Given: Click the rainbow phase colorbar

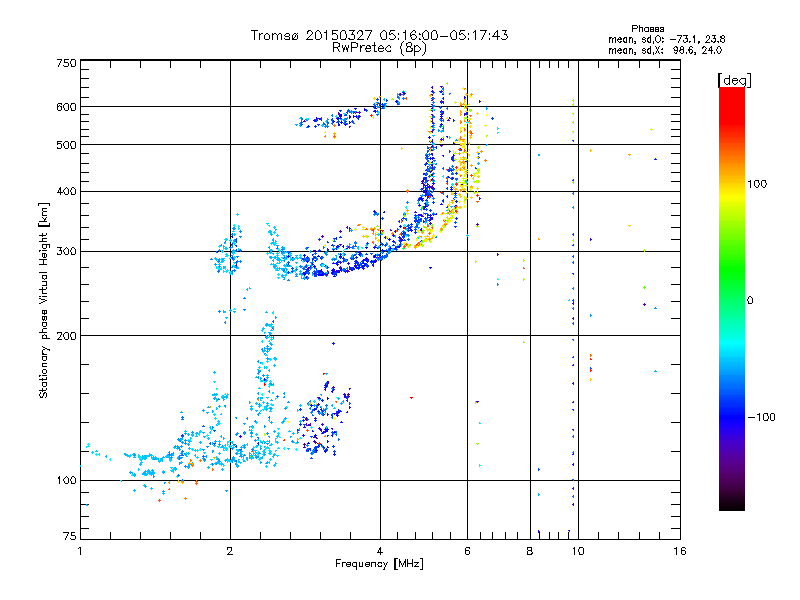Looking at the screenshot, I should (732, 298).
